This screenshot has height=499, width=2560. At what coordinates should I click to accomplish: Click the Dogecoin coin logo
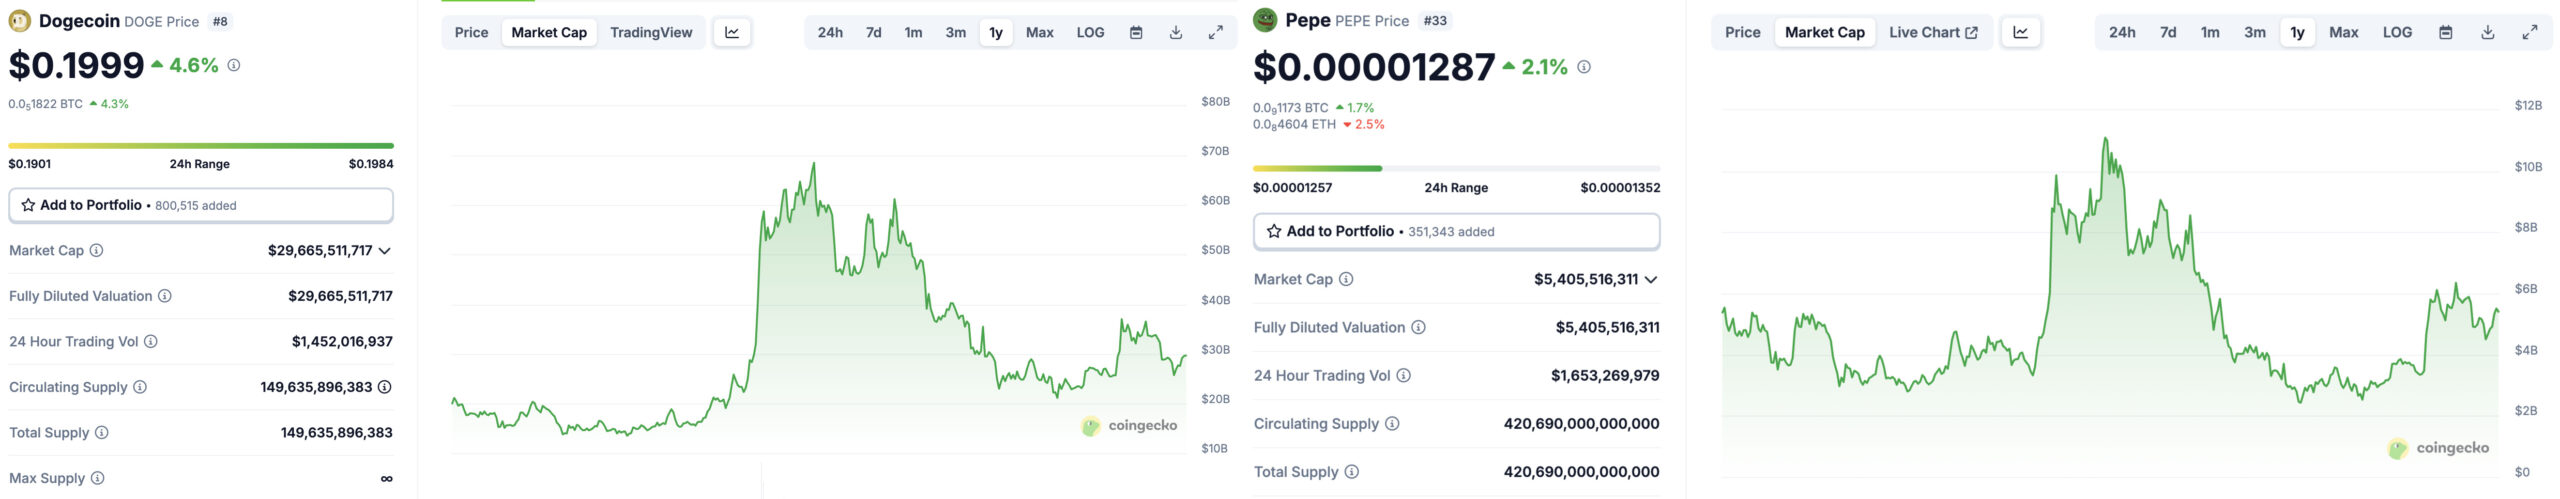coord(19,21)
